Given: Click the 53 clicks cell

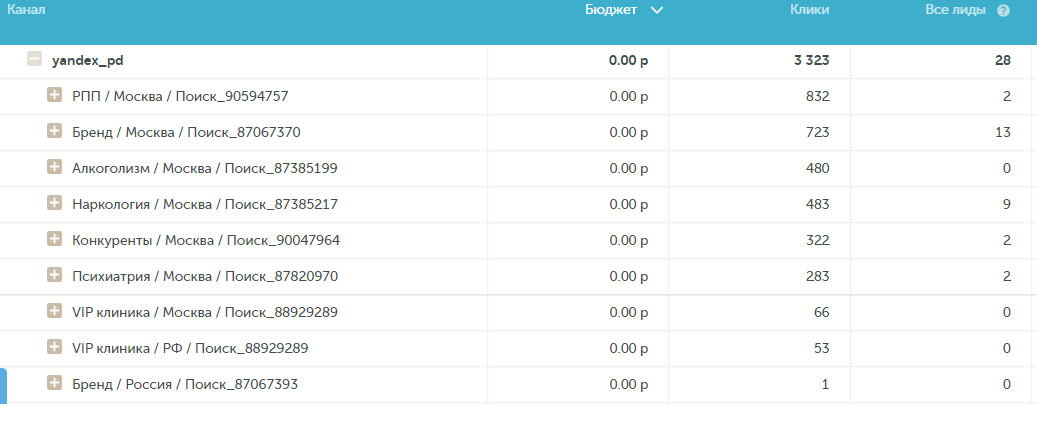Looking at the screenshot, I should click(821, 348).
